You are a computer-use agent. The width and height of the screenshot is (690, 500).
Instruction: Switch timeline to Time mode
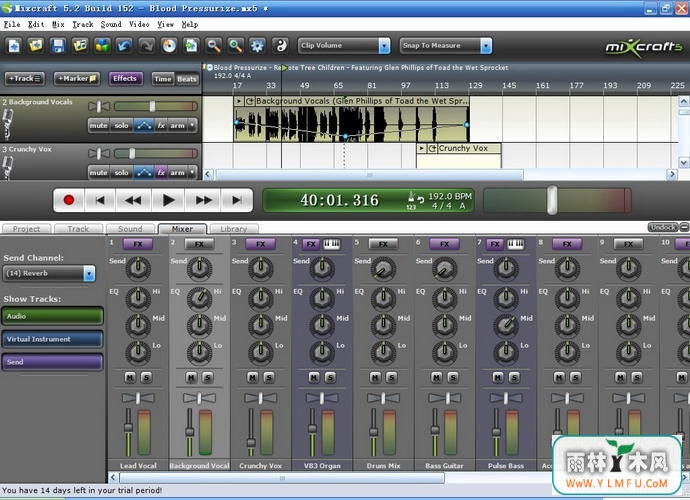tap(163, 79)
